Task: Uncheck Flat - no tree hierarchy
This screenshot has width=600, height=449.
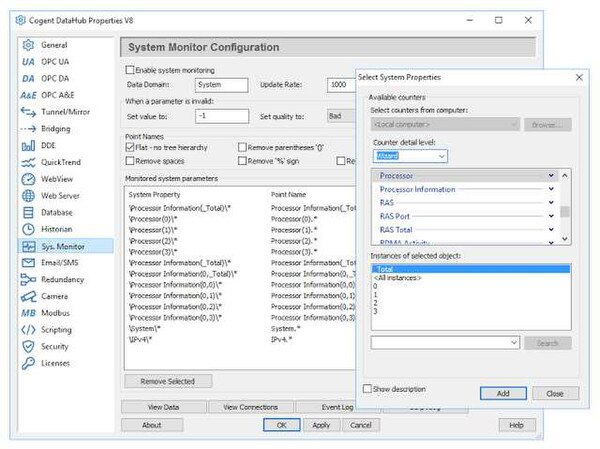Action: point(130,147)
